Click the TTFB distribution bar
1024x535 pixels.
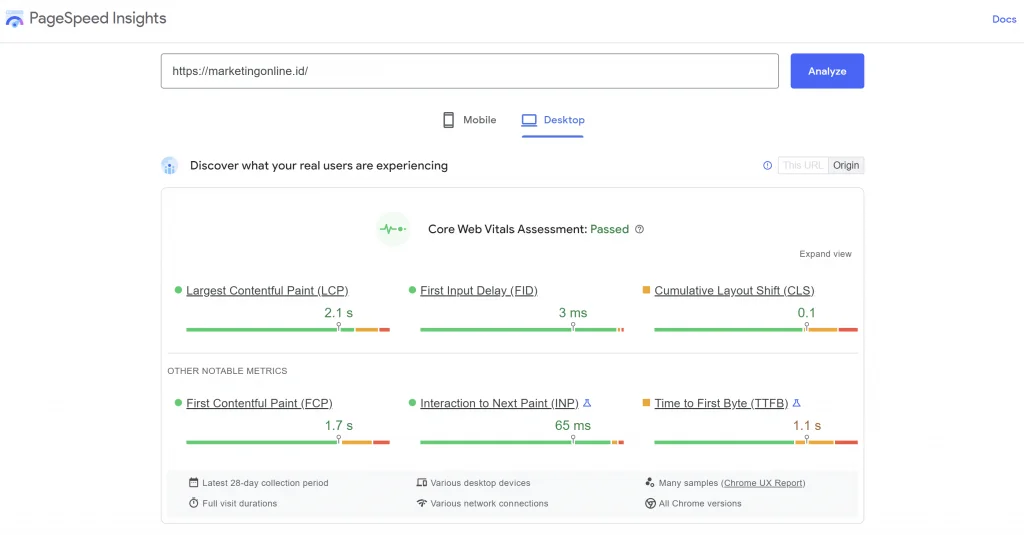click(x=756, y=442)
